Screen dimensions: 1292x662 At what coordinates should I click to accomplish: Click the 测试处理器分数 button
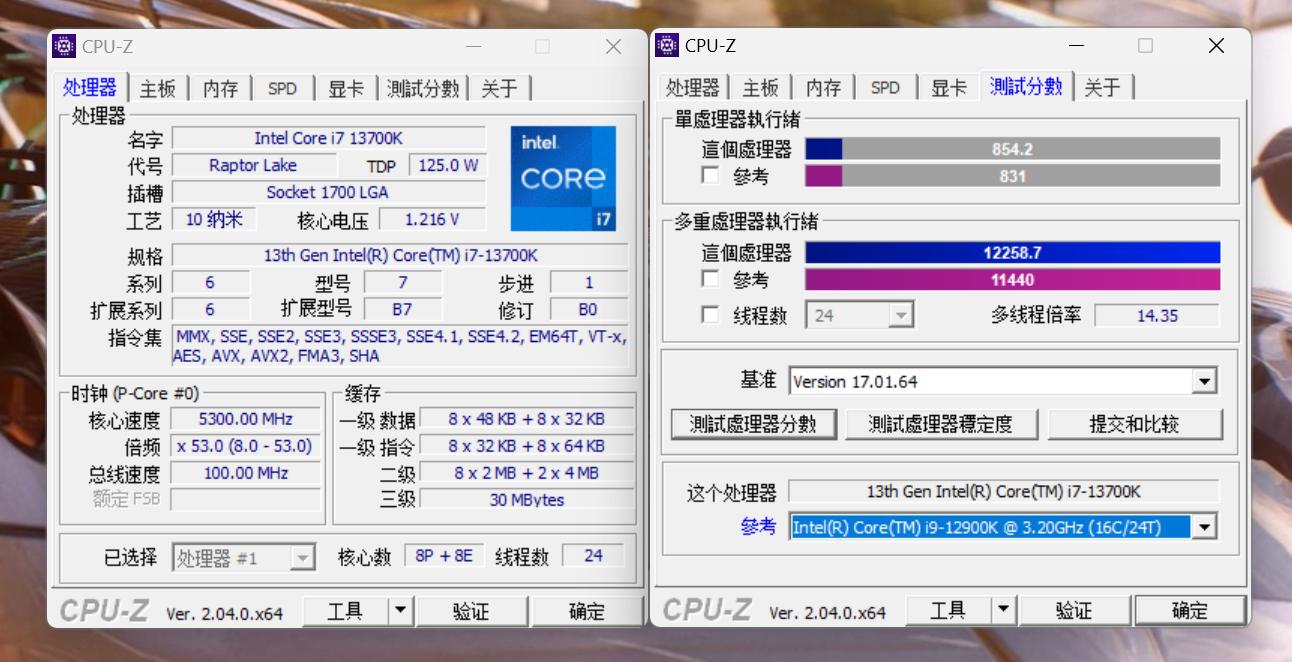point(753,424)
